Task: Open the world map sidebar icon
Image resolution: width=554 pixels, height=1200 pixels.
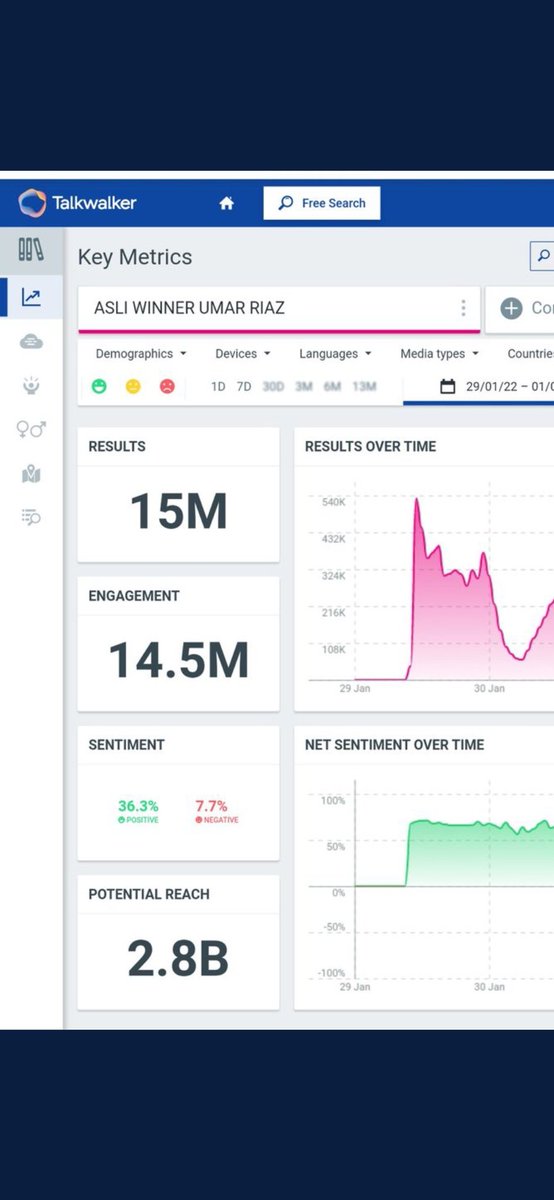Action: click(31, 474)
